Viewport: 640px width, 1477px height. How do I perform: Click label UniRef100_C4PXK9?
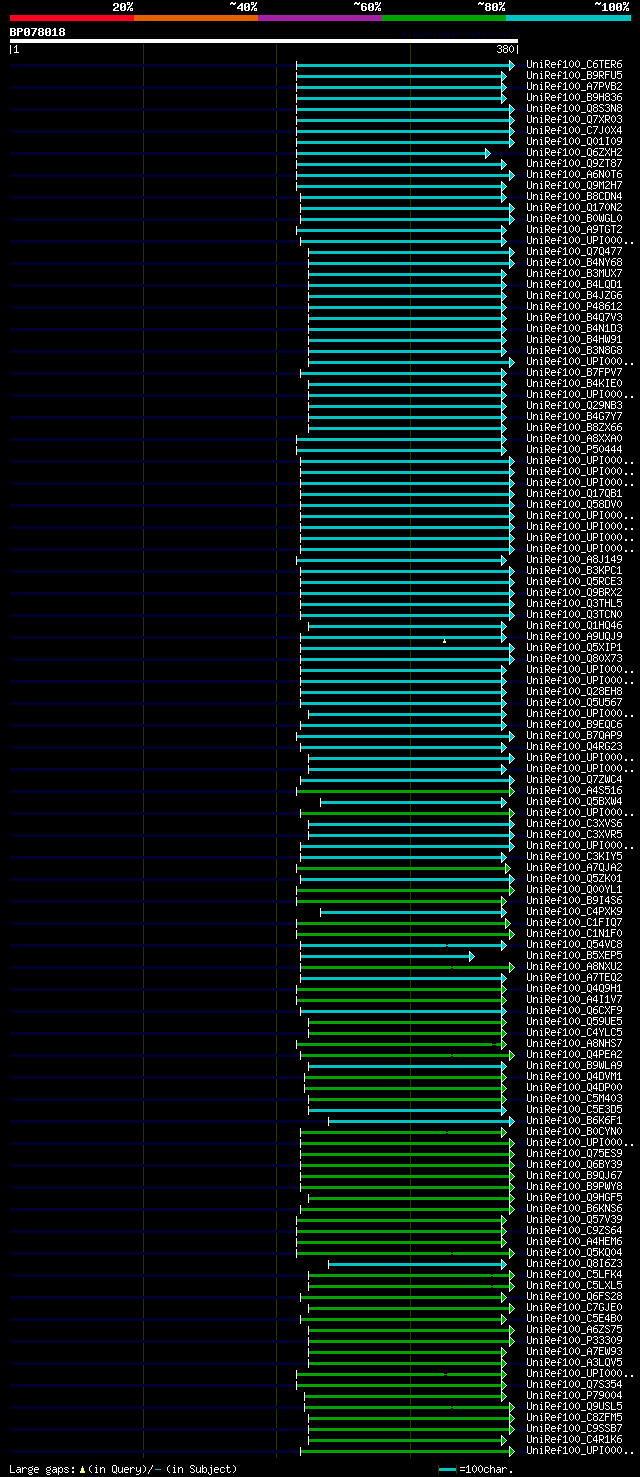click(x=574, y=912)
